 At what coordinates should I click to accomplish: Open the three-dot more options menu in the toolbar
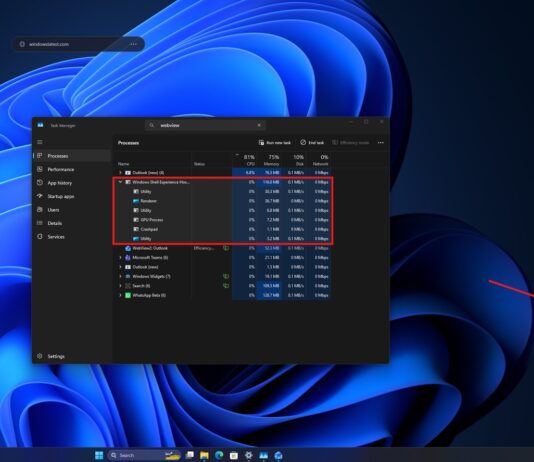[x=381, y=143]
